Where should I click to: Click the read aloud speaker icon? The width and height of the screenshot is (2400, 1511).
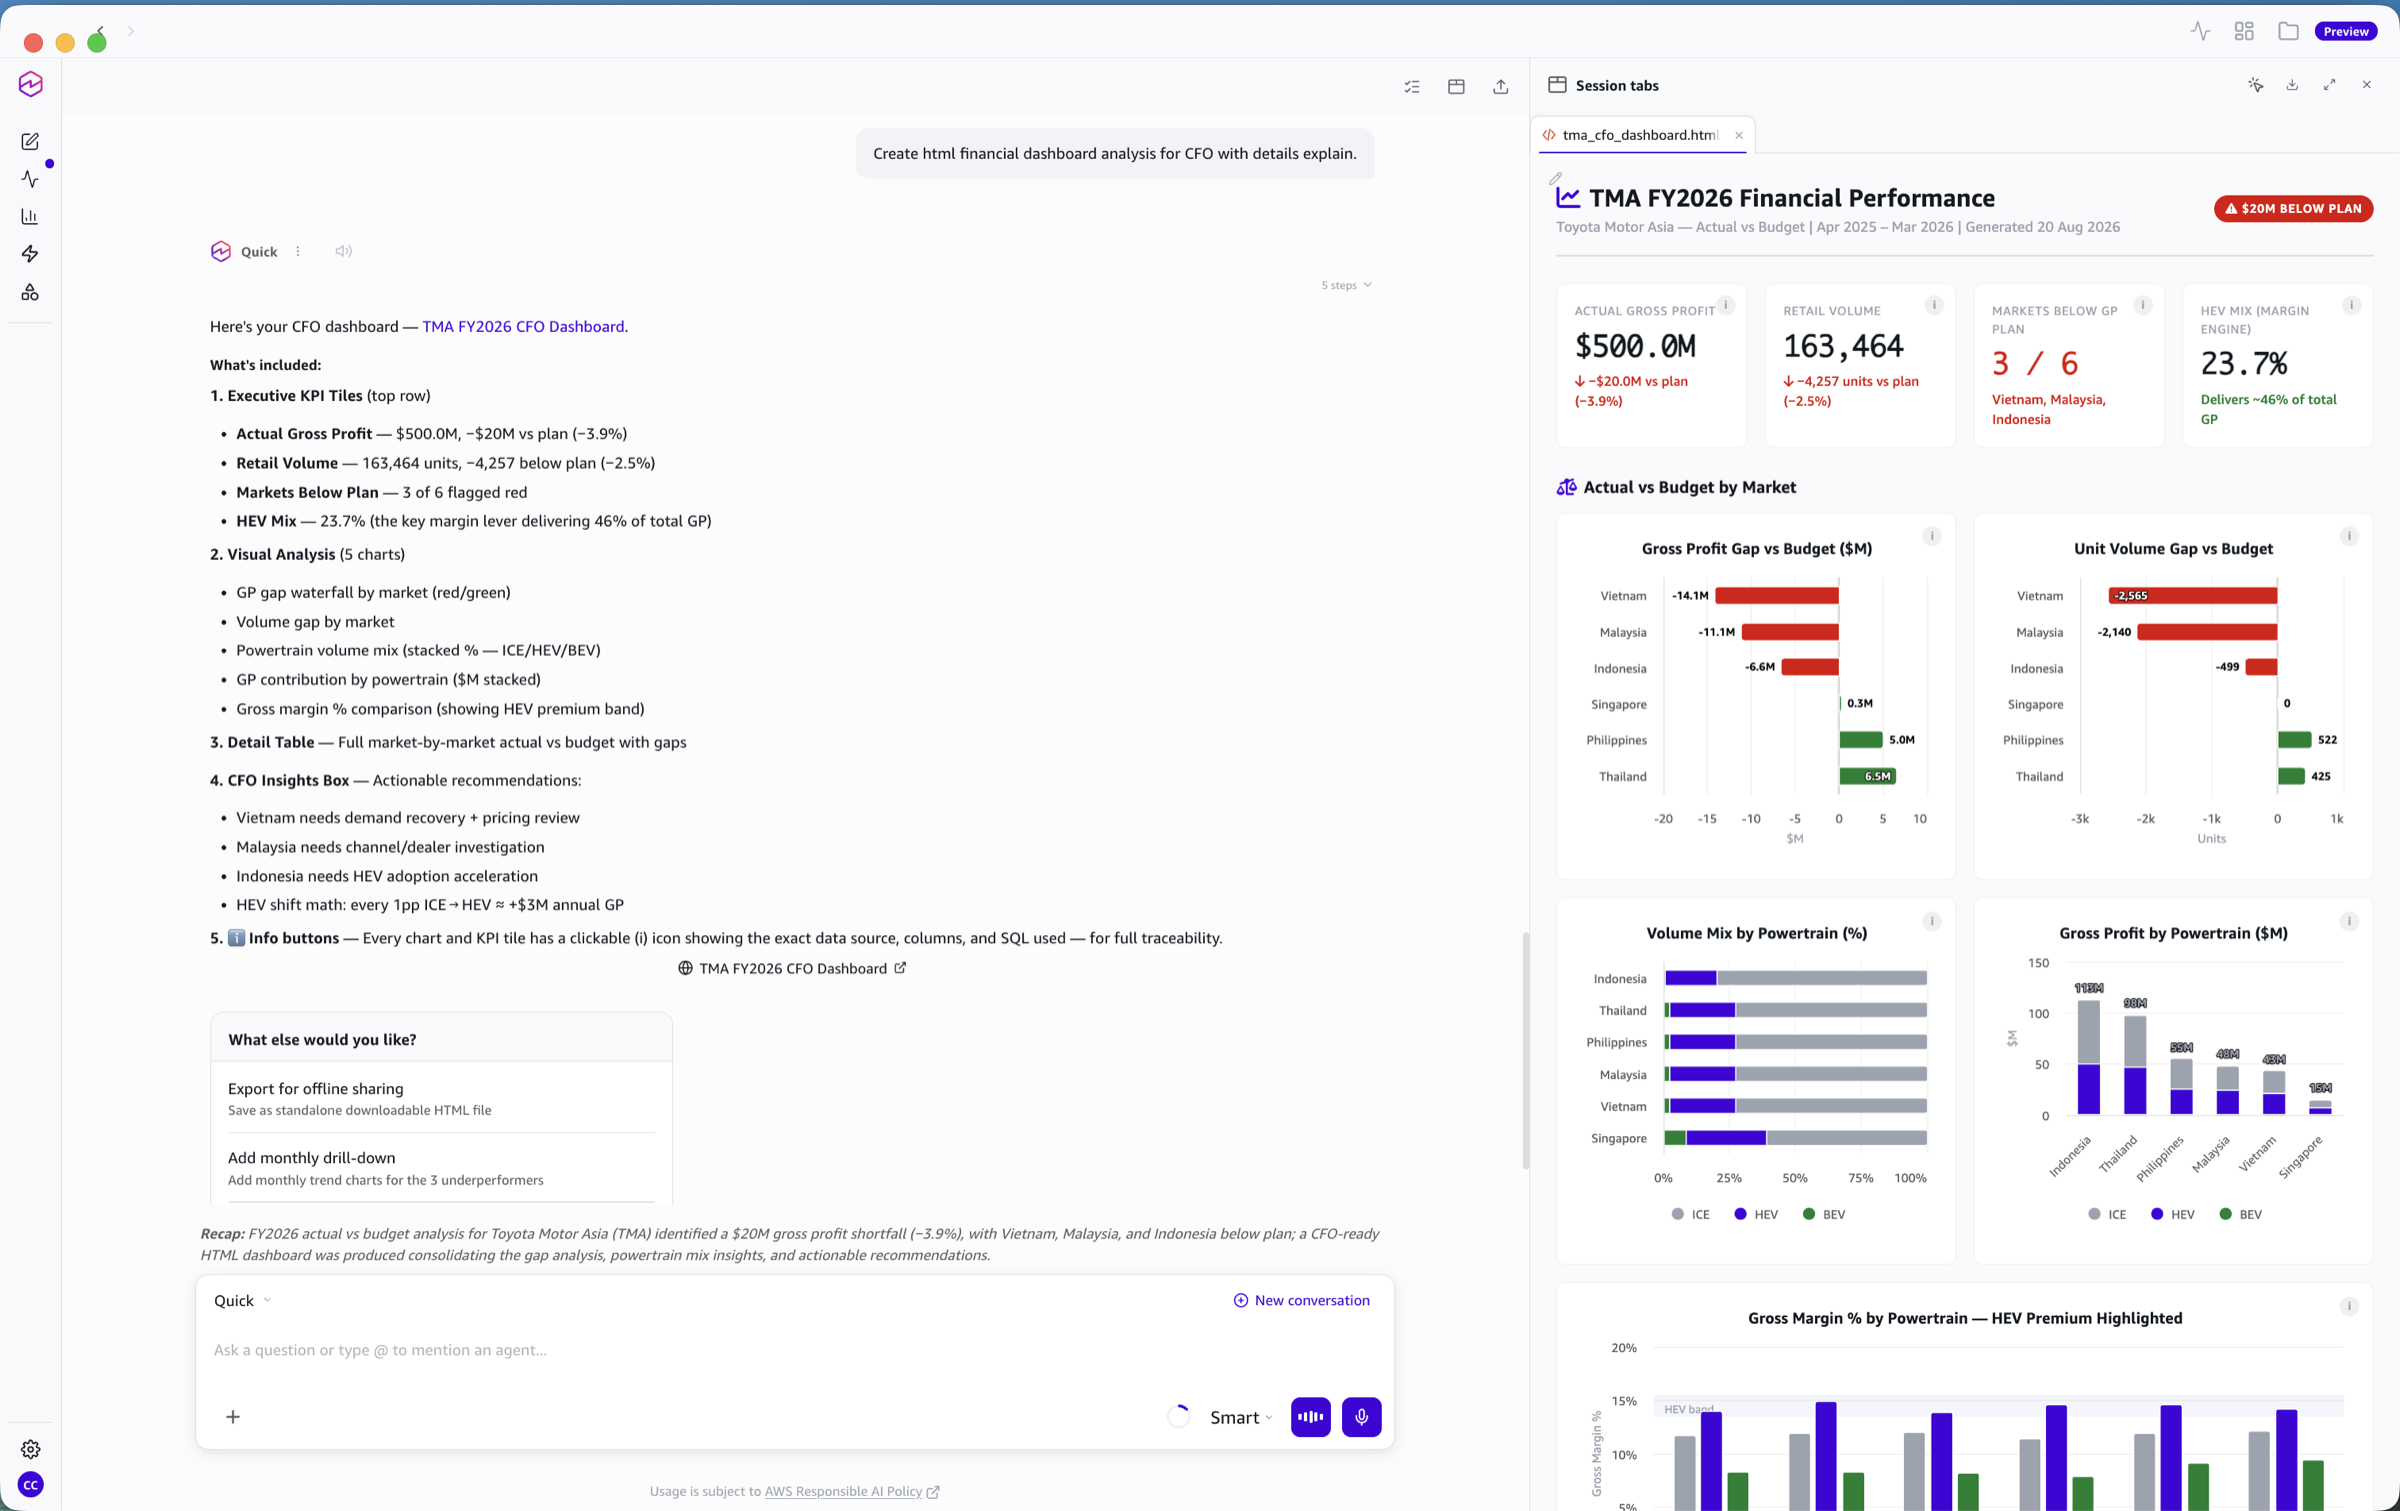[343, 251]
